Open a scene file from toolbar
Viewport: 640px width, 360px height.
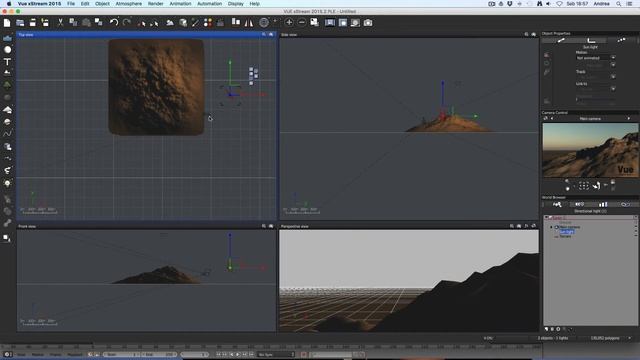click(20, 23)
